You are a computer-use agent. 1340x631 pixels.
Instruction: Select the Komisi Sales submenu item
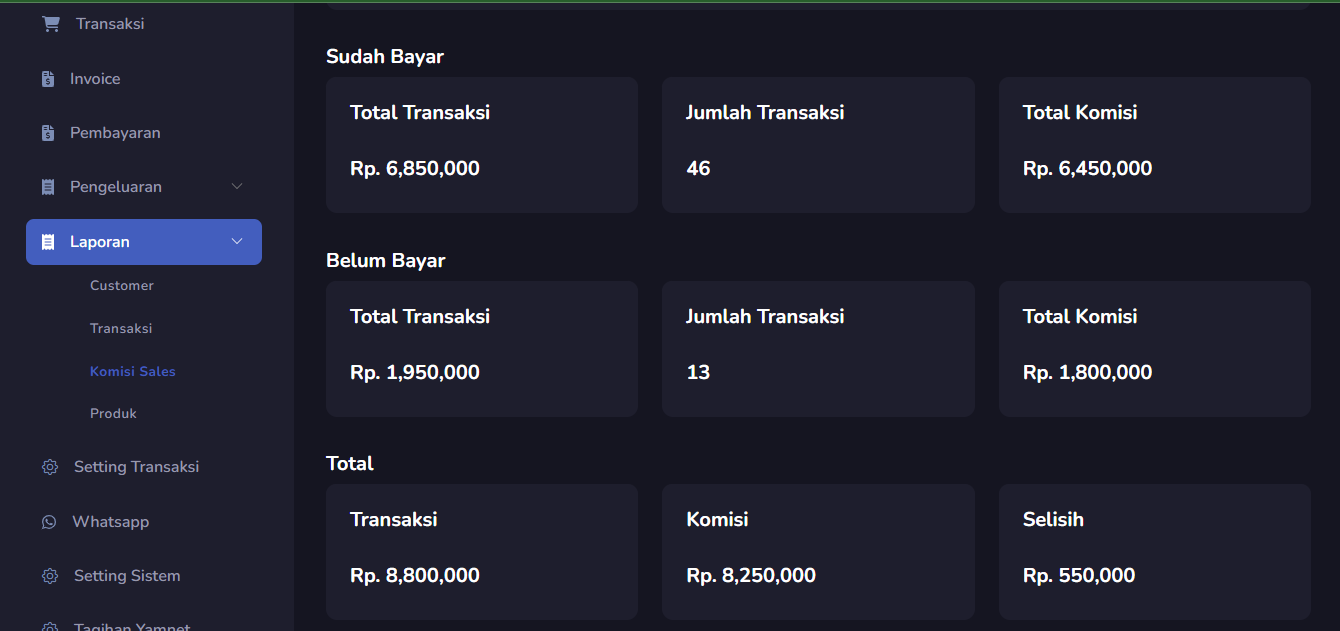133,372
